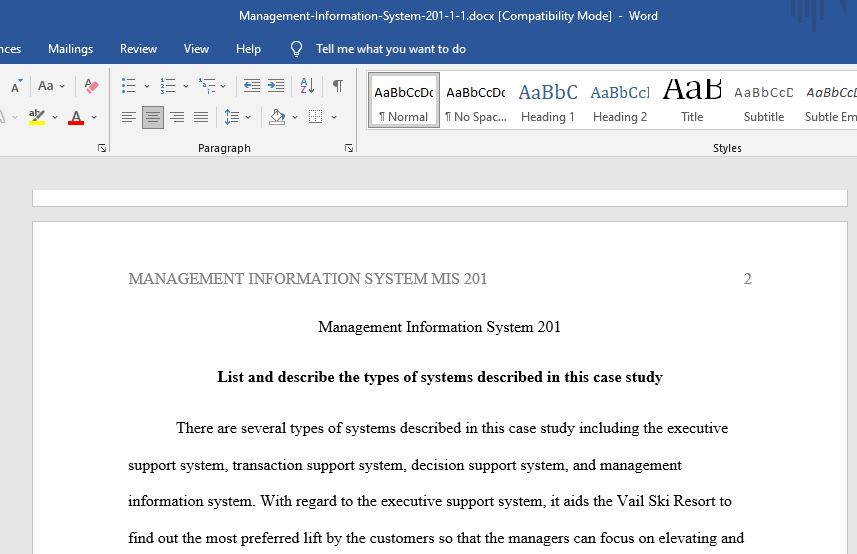
Task: Apply the Heading 1 style
Action: click(x=548, y=101)
